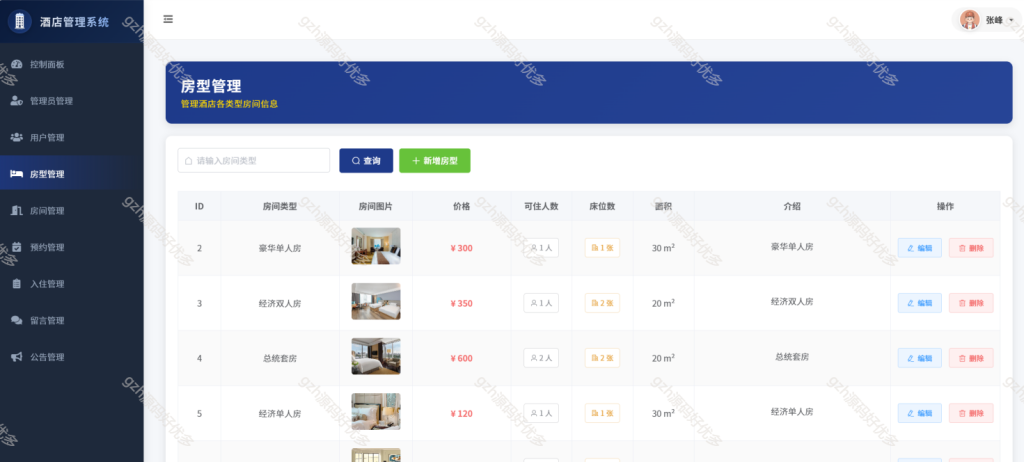The height and width of the screenshot is (462, 1024).
Task: Click the 留言管理 chat bubbles icon
Action: coord(17,320)
